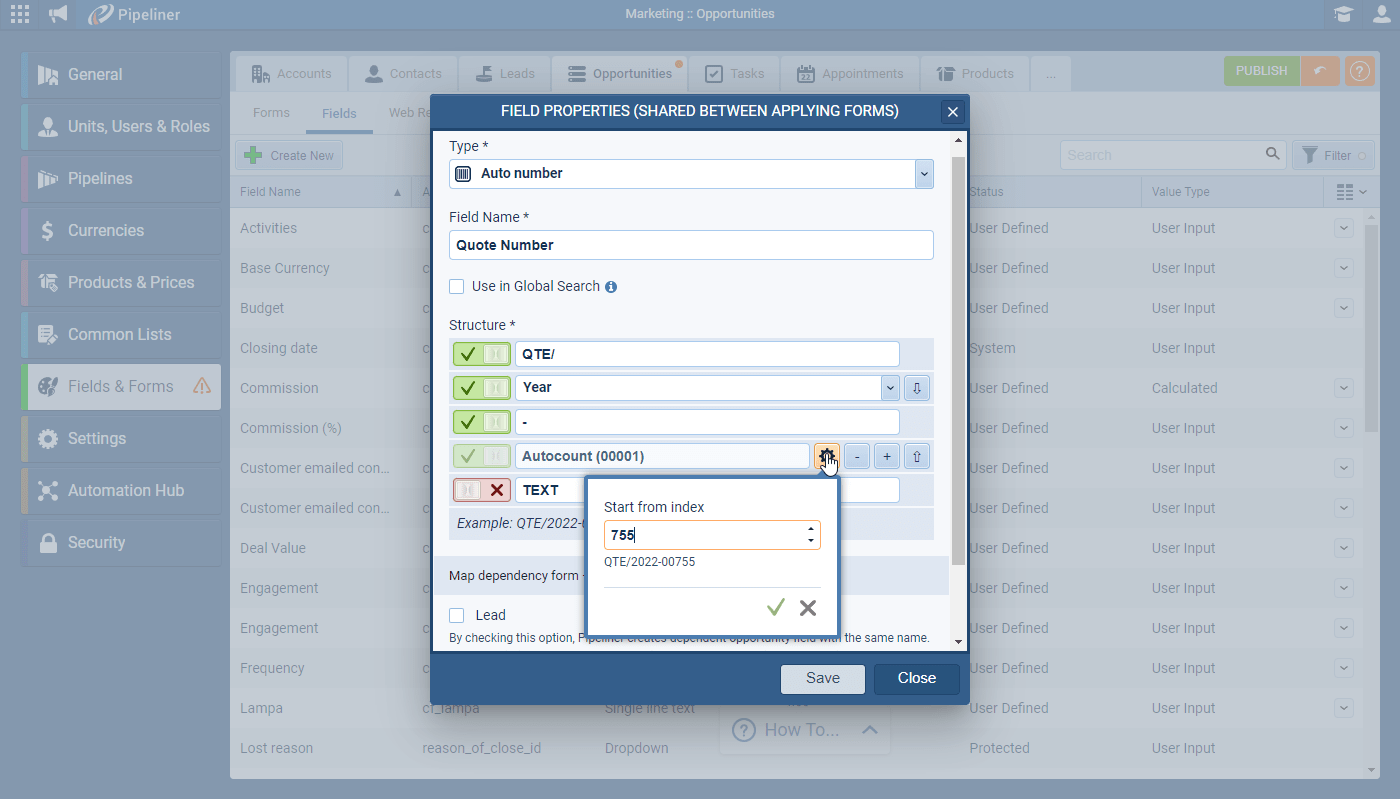This screenshot has width=1400, height=799.
Task: Open the Type dropdown showing Auto number
Action: (924, 173)
